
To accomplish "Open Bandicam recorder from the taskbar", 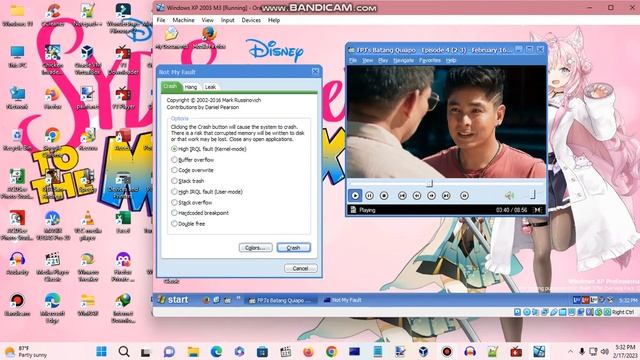I will click(x=447, y=351).
